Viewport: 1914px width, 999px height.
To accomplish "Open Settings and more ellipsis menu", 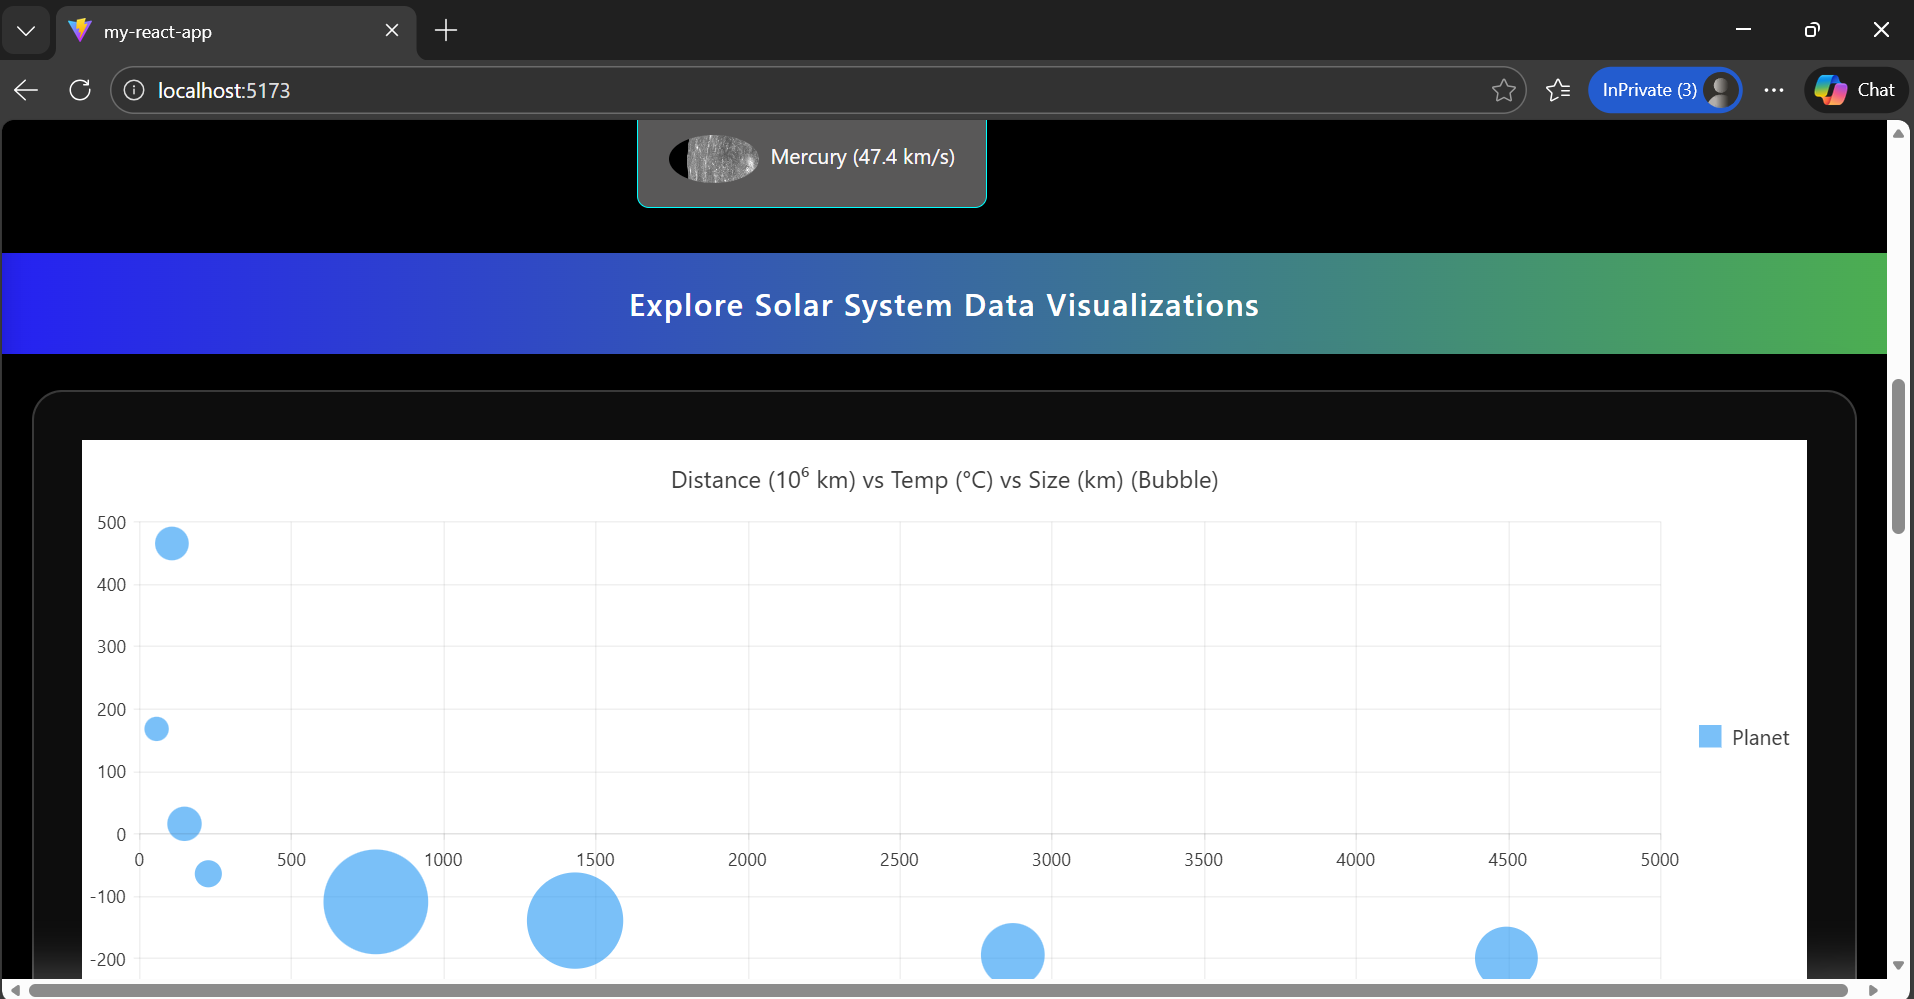I will [x=1774, y=90].
